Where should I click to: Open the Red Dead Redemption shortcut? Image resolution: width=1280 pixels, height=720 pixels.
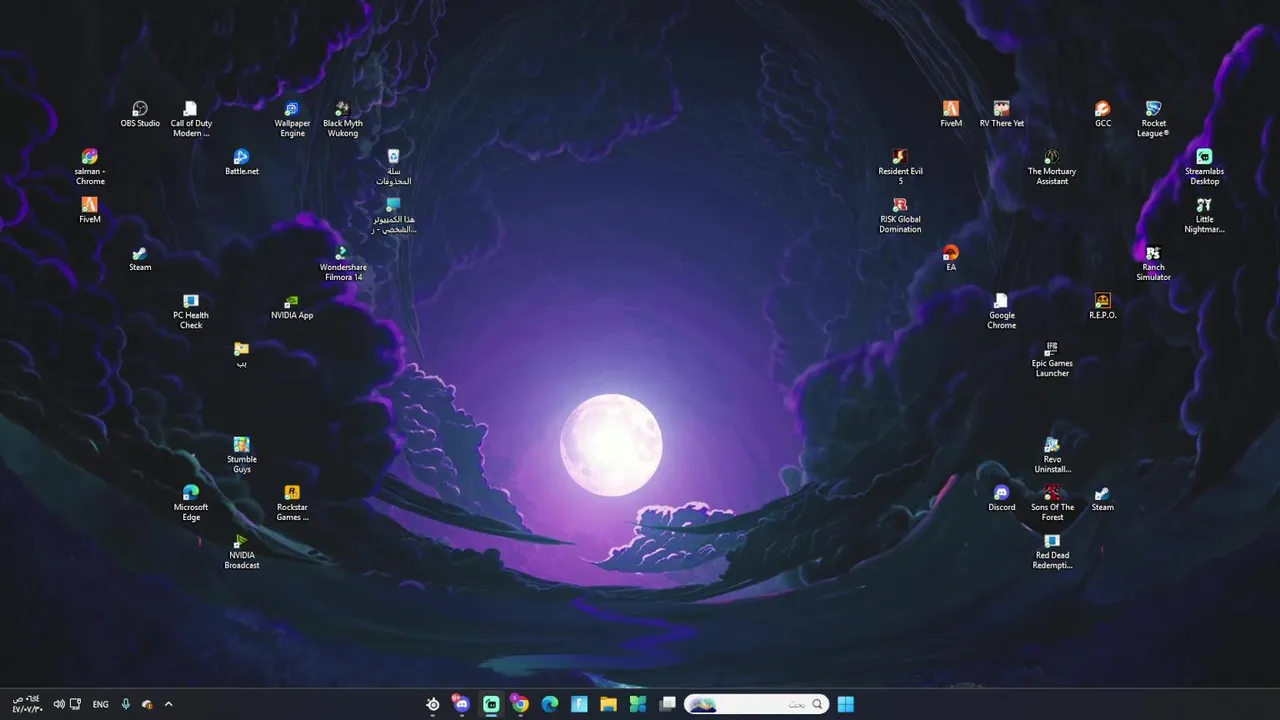tap(1052, 551)
